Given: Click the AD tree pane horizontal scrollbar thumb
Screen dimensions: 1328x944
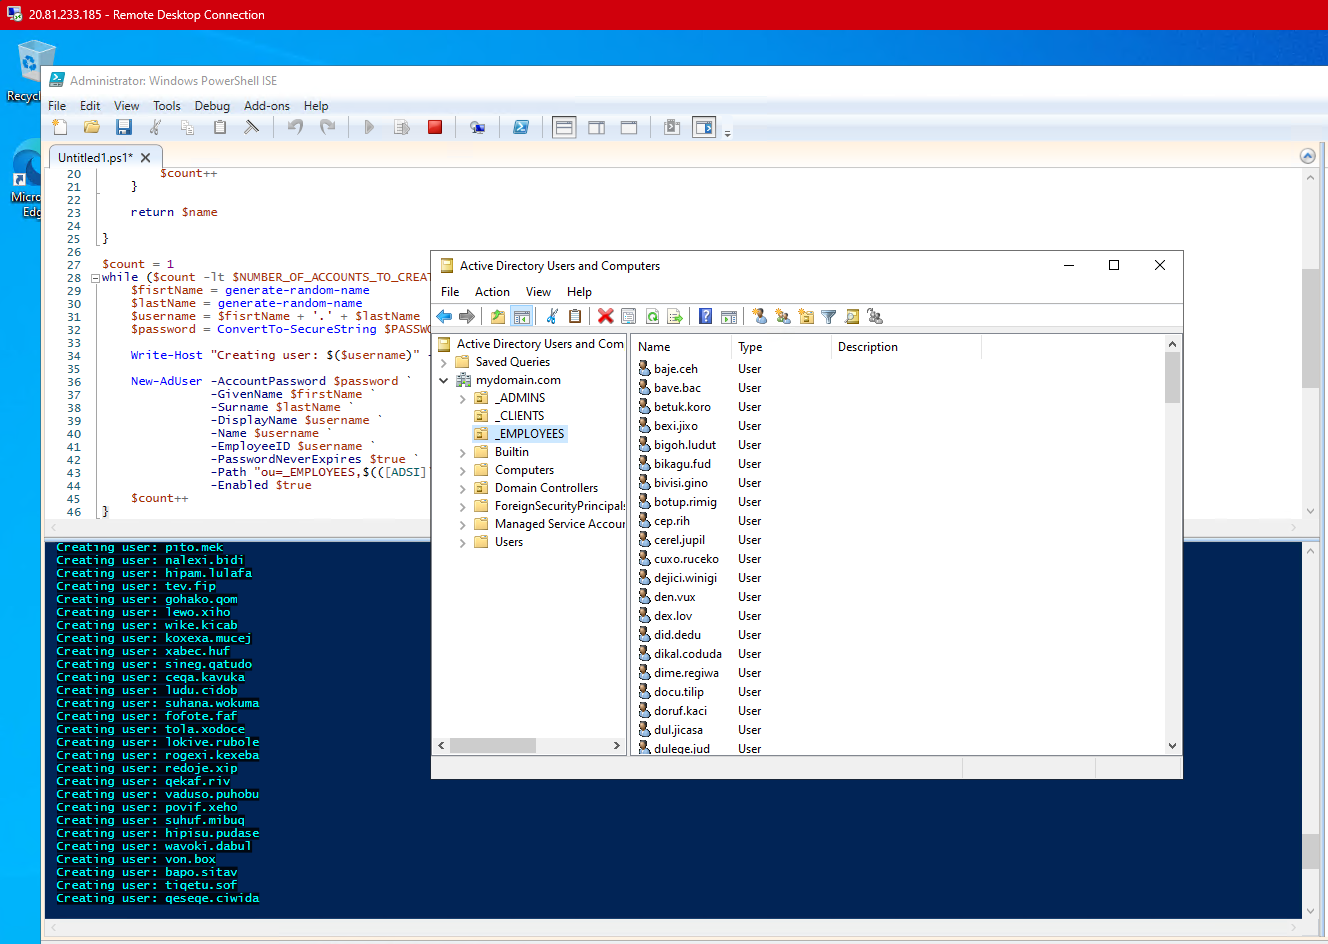Looking at the screenshot, I should (493, 746).
